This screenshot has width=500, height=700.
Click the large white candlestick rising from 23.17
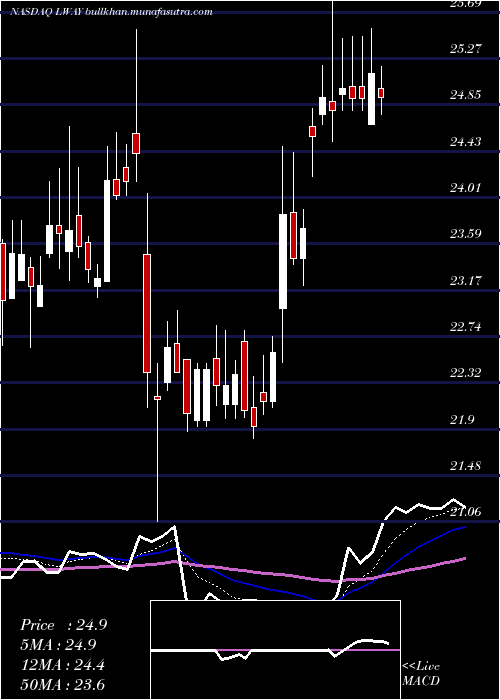(283, 261)
